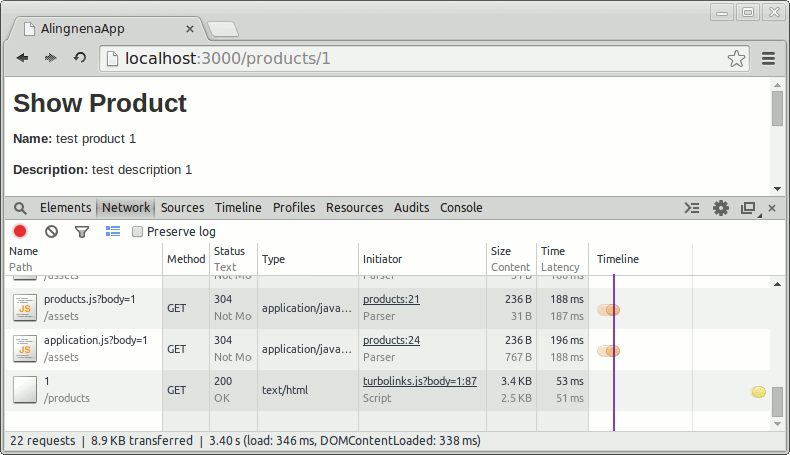Screen dimensions: 790x455
Task: Enable the Preserve log checkbox
Action: (x=138, y=232)
